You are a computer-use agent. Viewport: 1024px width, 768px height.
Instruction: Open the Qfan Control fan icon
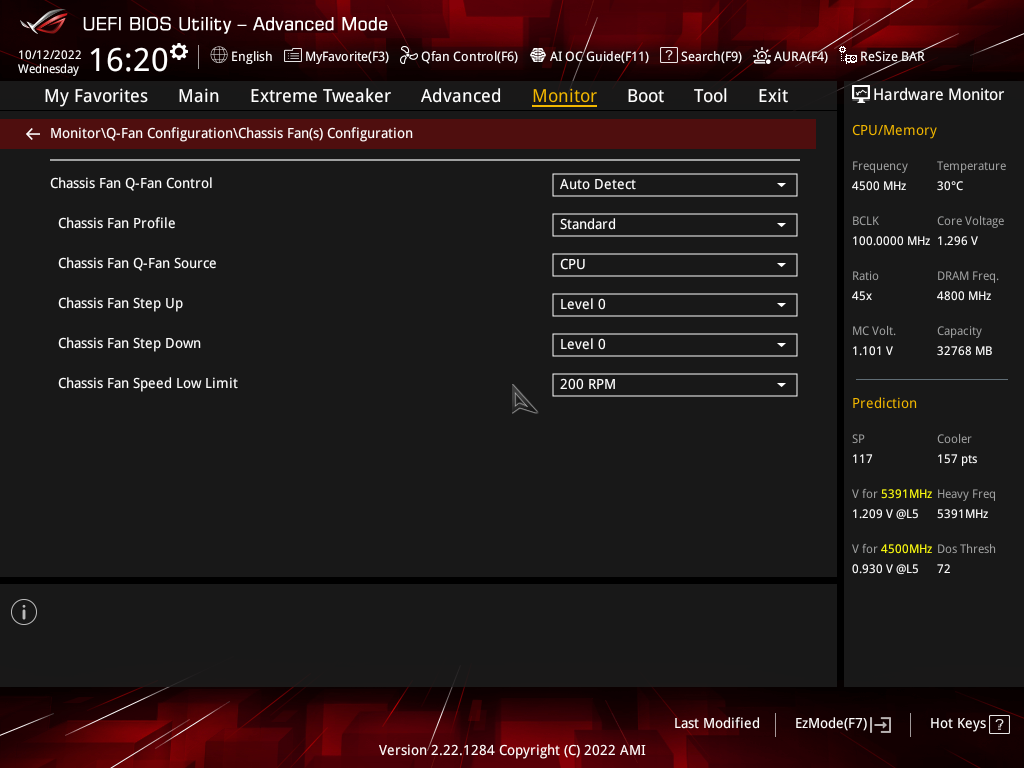click(408, 56)
